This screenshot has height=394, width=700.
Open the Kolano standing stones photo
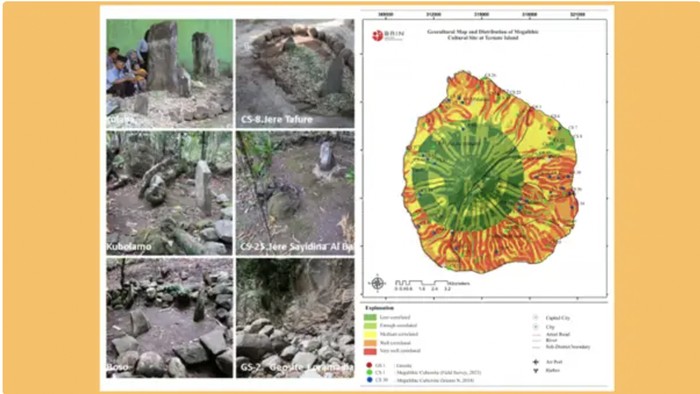point(170,73)
